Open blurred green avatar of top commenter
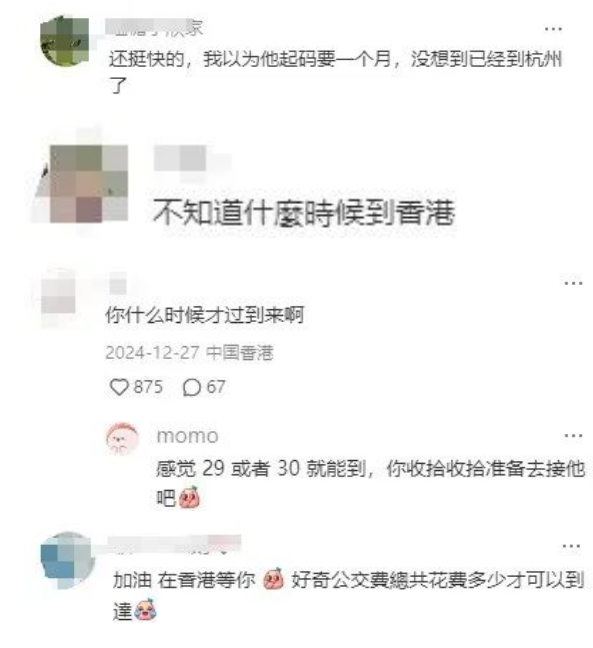593x648 pixels. (x=65, y=41)
